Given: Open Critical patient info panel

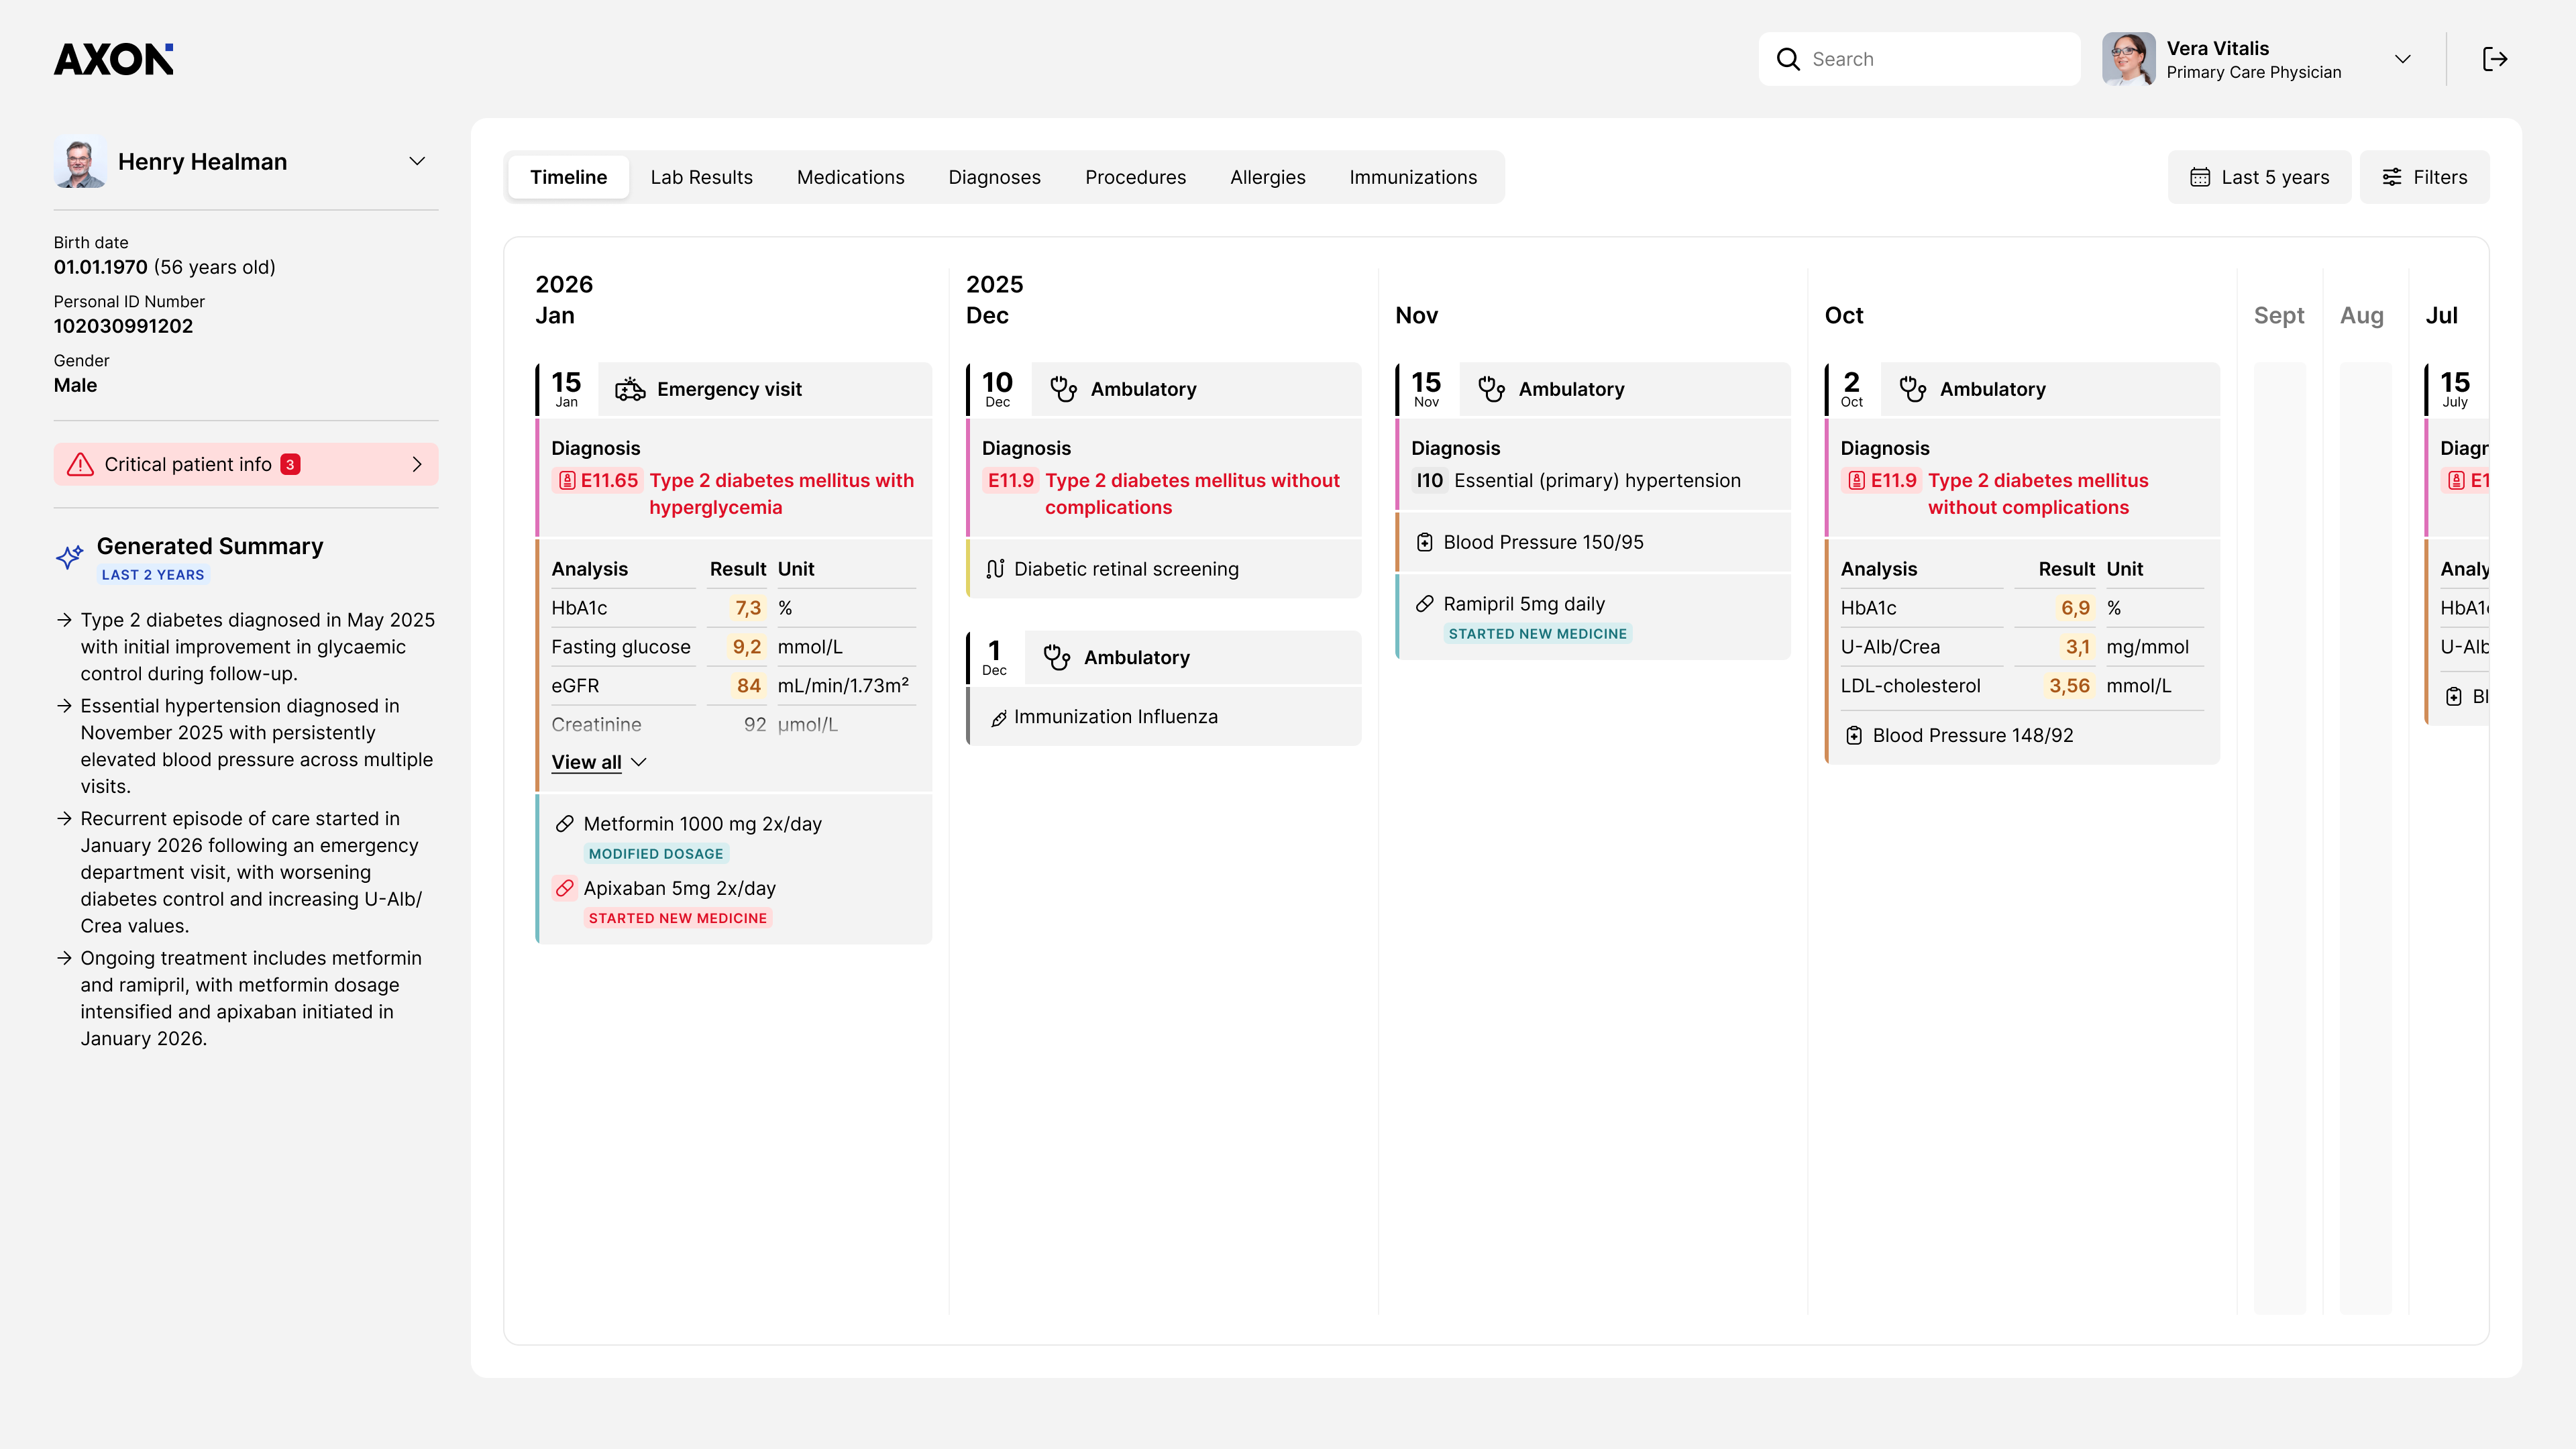Looking at the screenshot, I should [246, 464].
